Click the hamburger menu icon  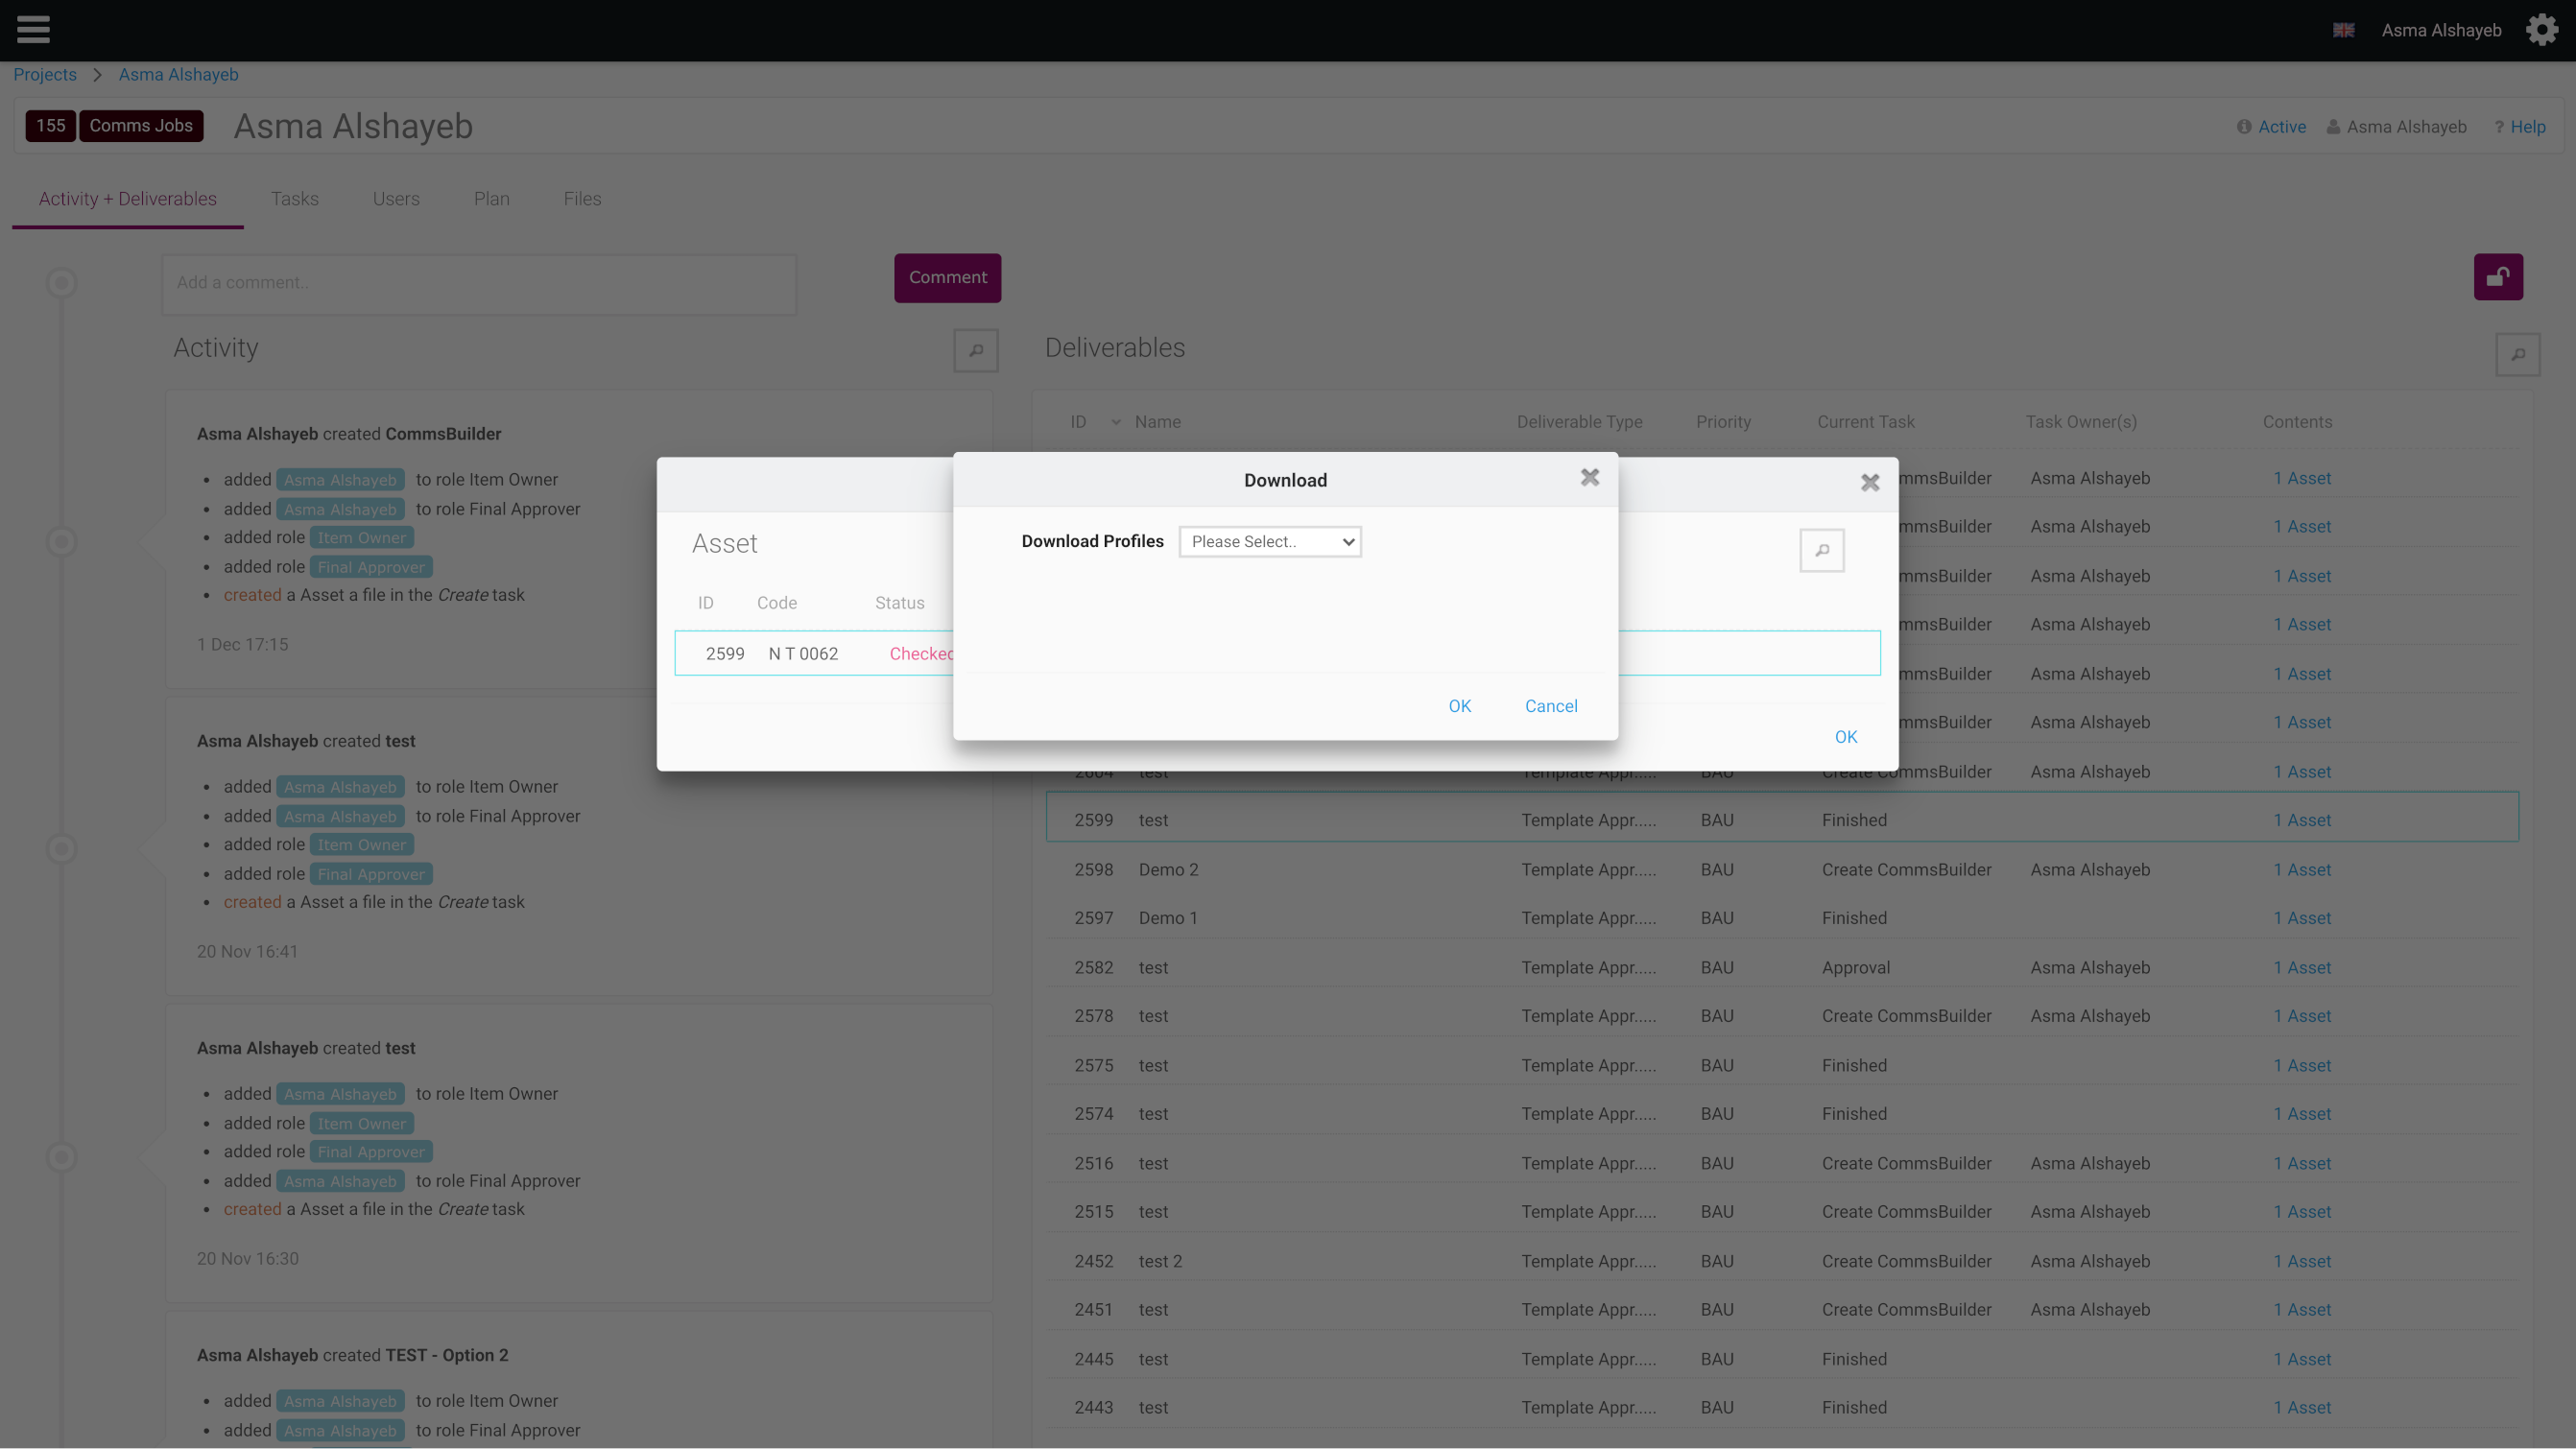point(34,30)
